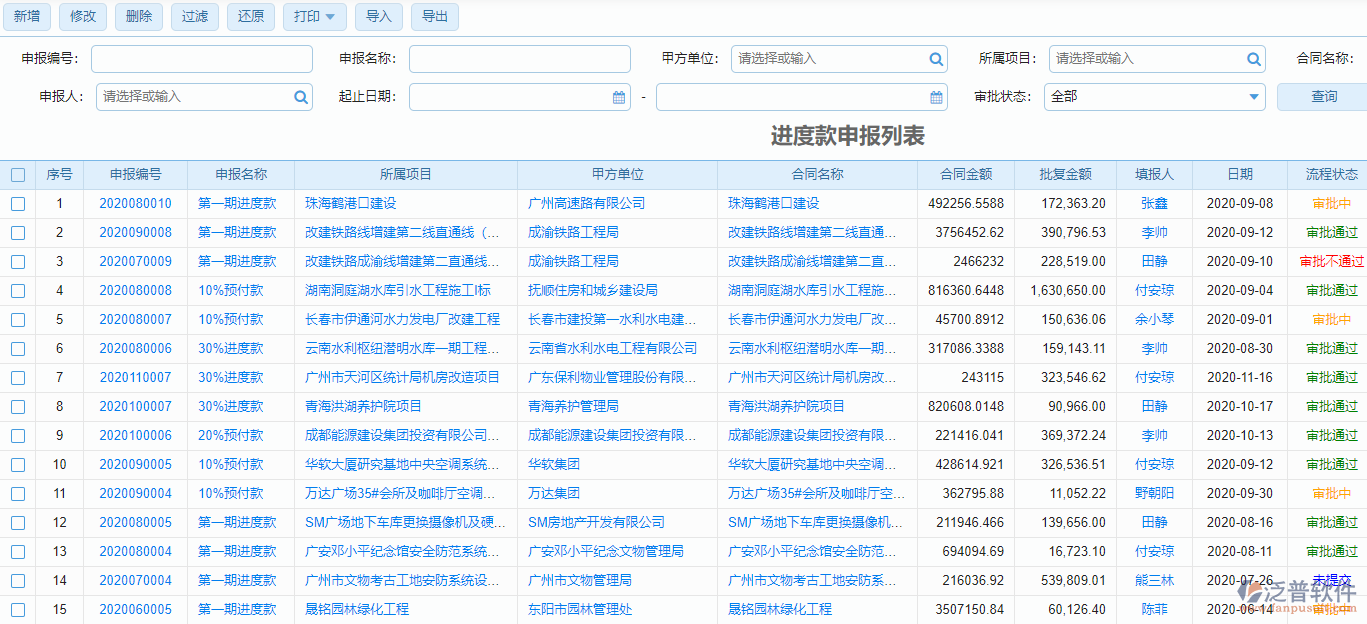Open record link 2020080010

pos(135,204)
